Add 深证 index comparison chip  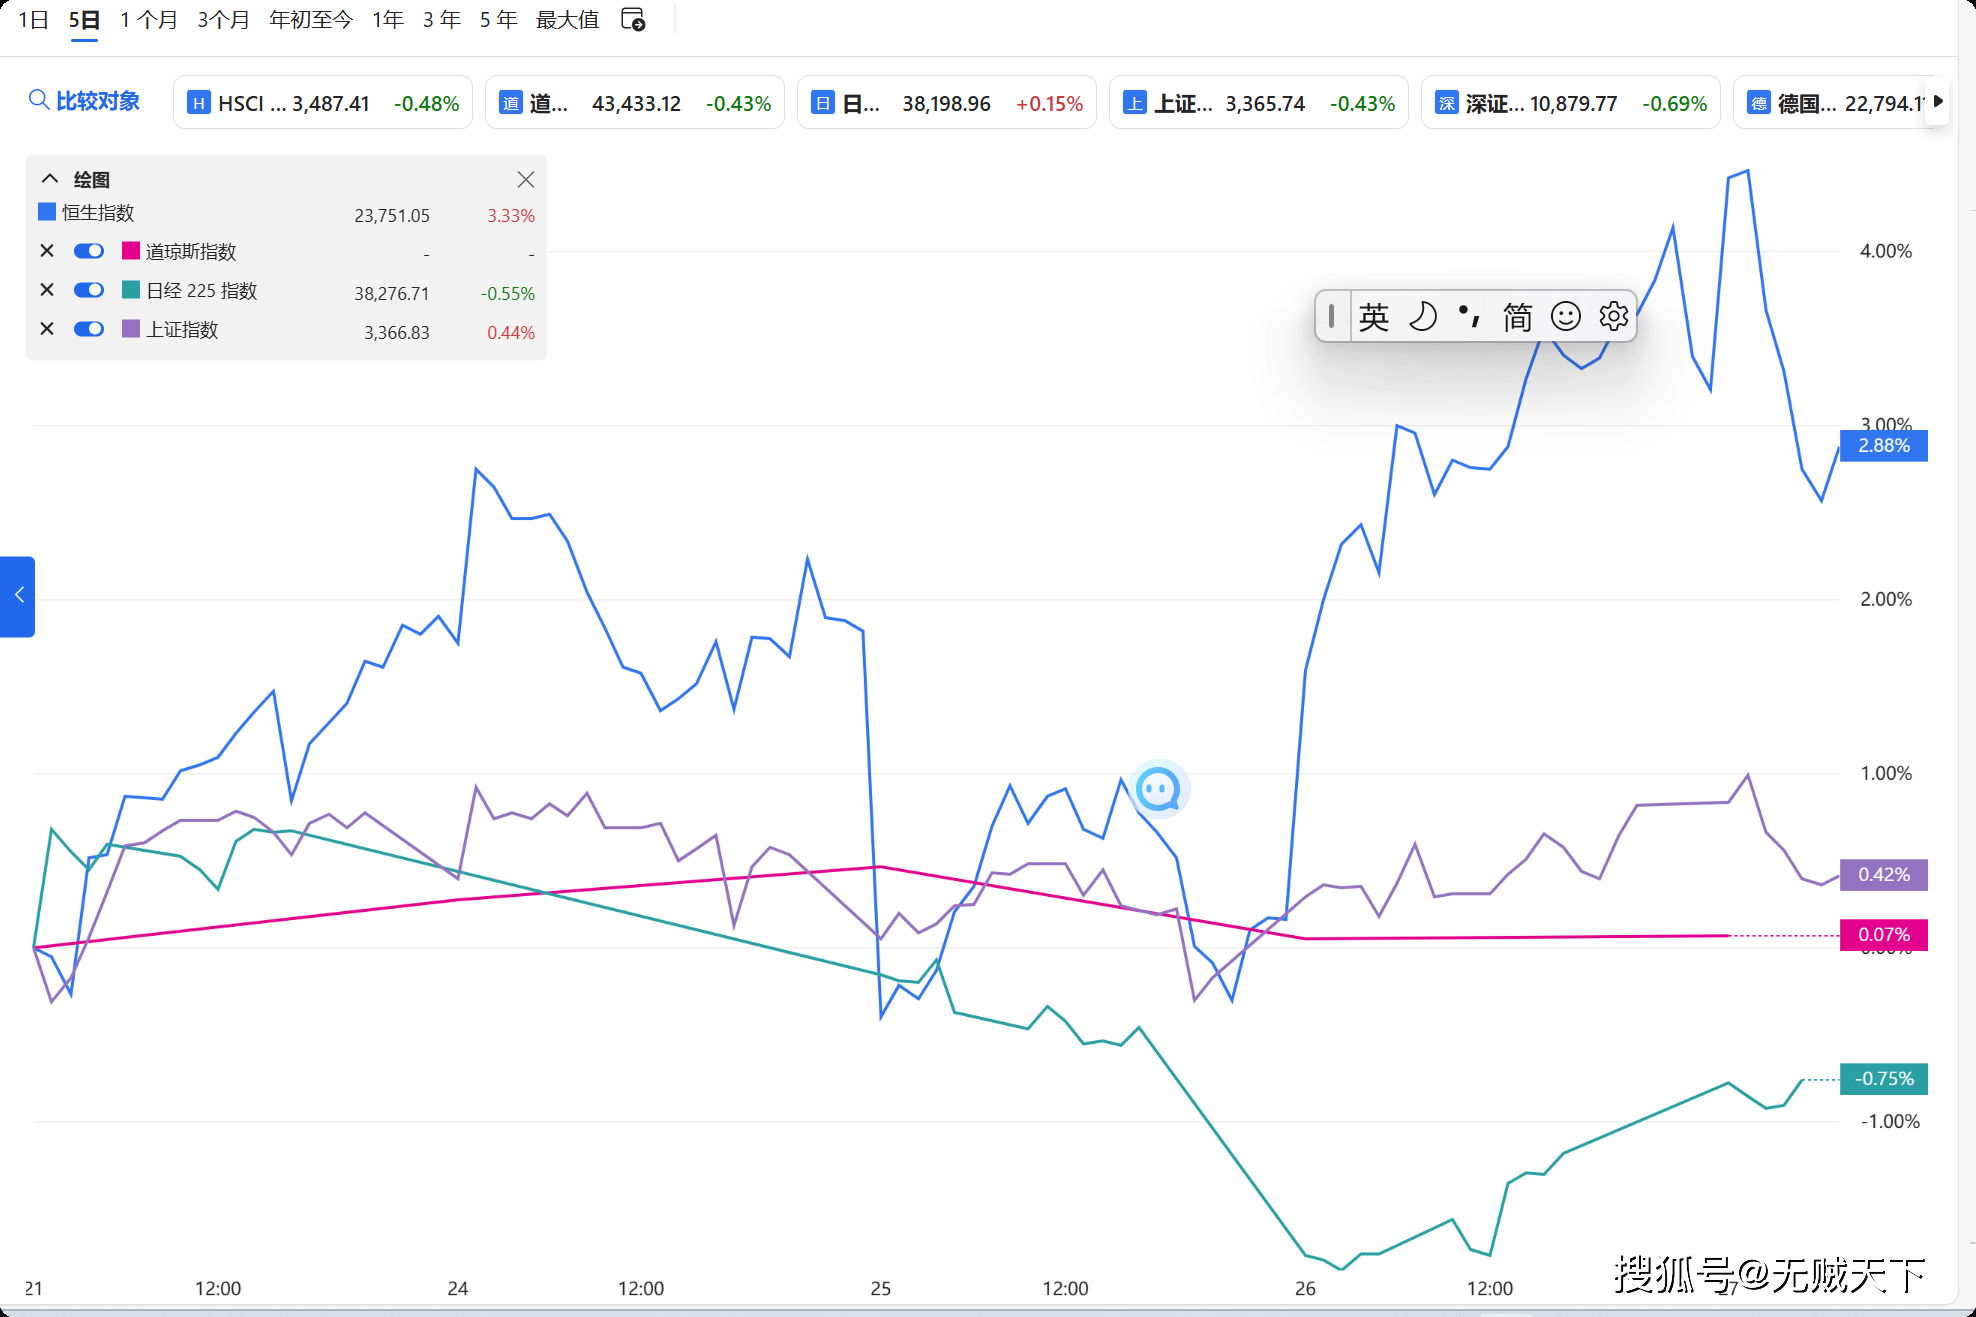(1569, 103)
